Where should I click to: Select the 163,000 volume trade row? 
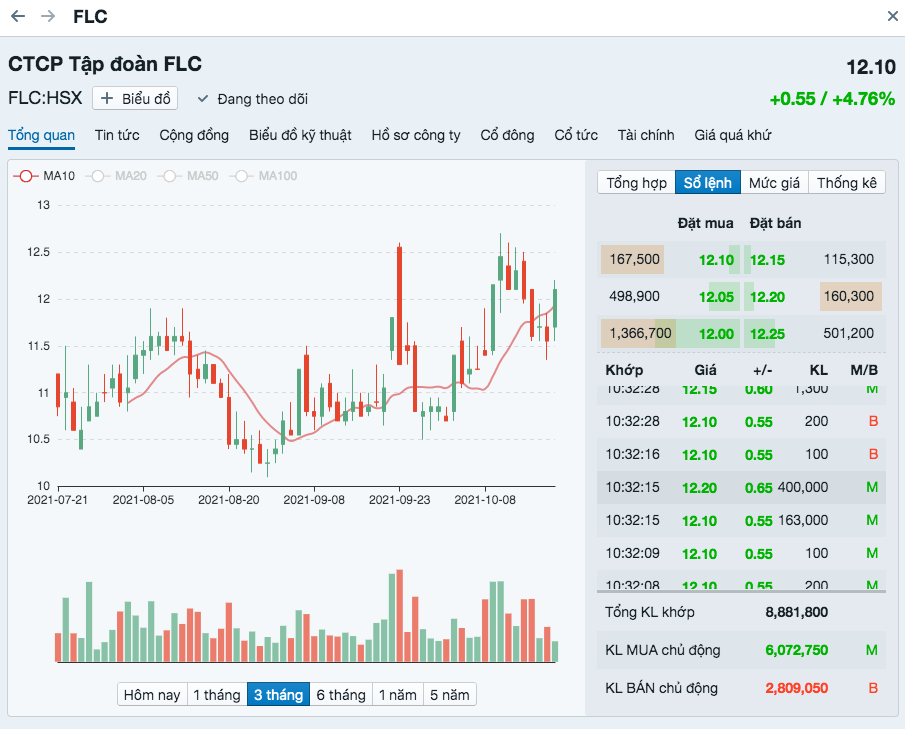(742, 520)
